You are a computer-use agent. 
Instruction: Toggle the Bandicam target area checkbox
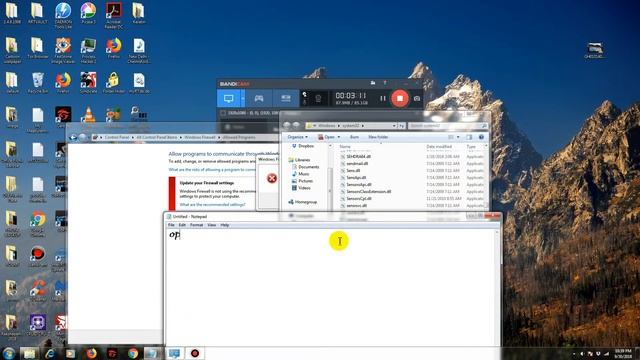pyautogui.click(x=223, y=113)
